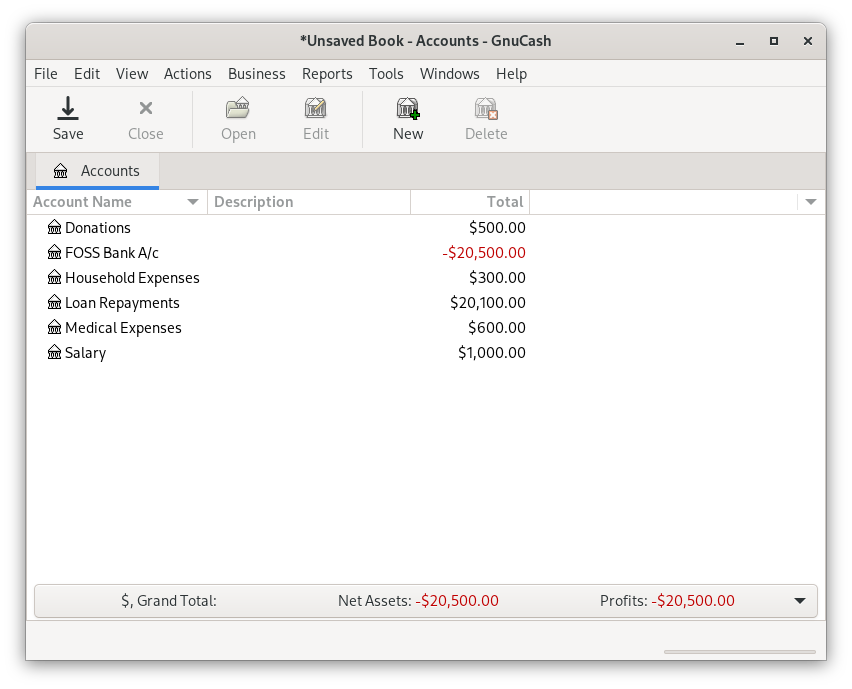Click the Close page toolbar icon

tap(145, 118)
